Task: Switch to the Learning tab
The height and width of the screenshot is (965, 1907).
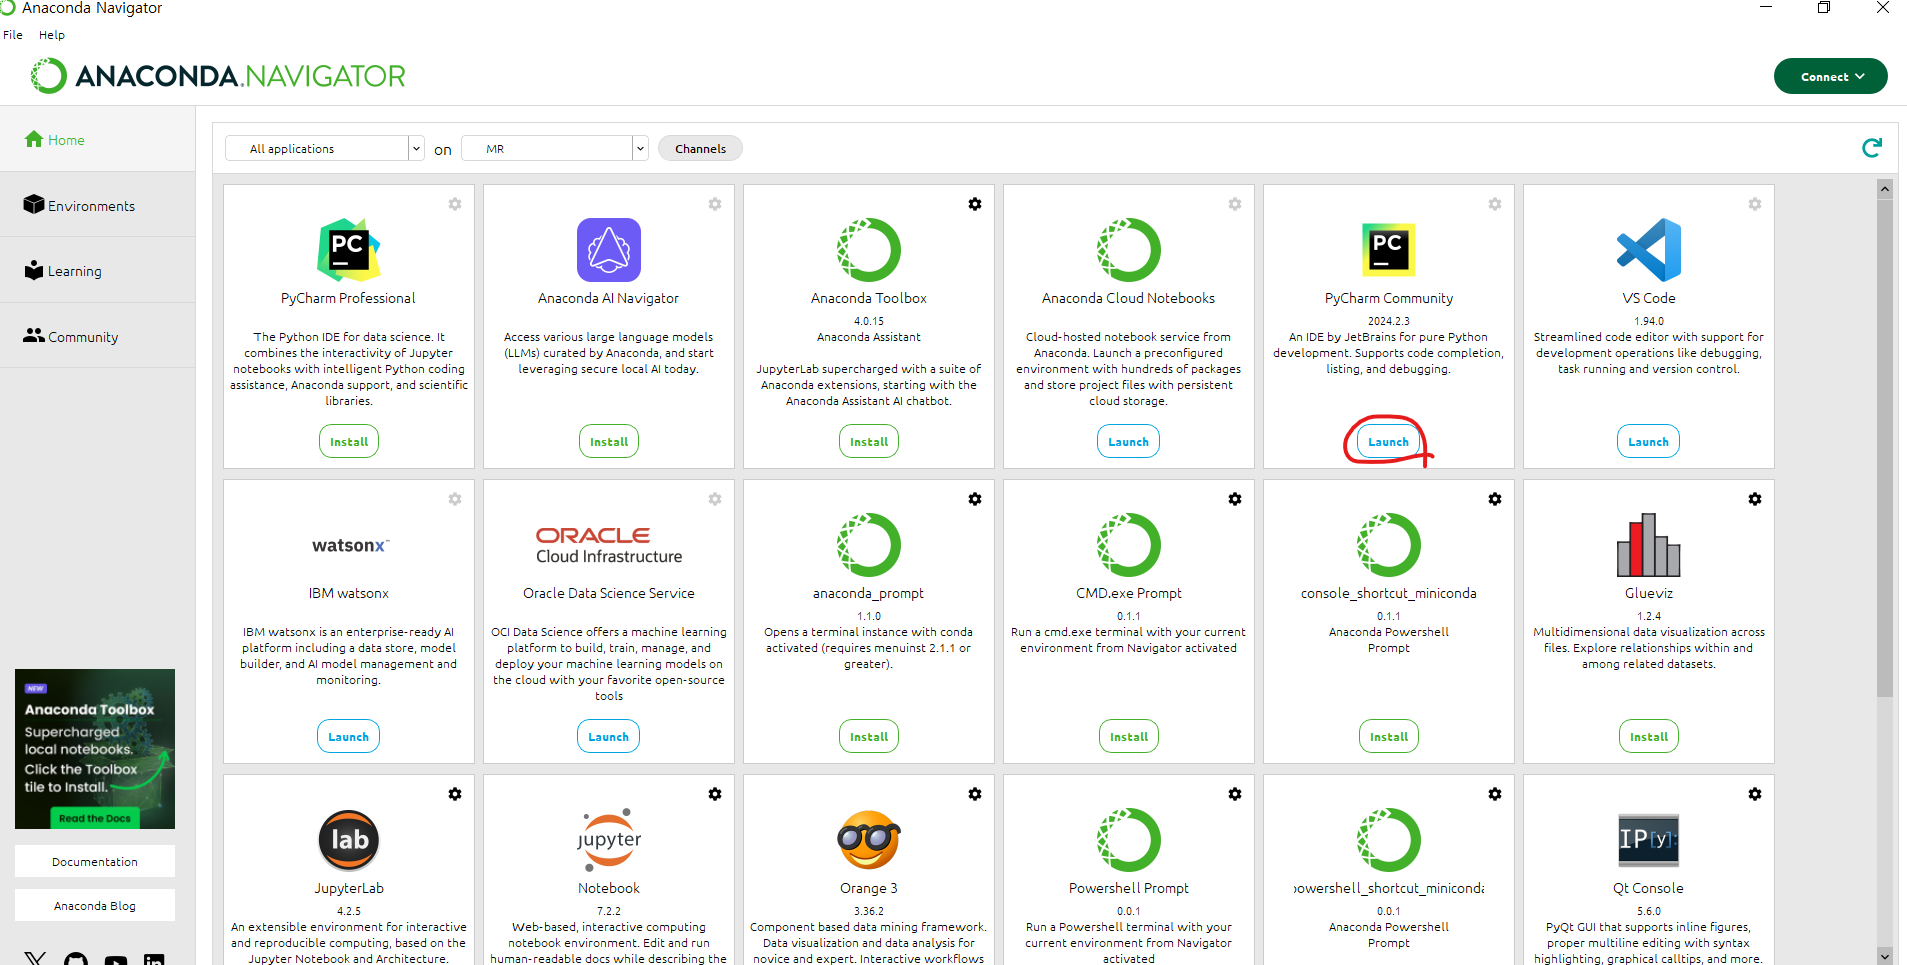Action: click(97, 270)
